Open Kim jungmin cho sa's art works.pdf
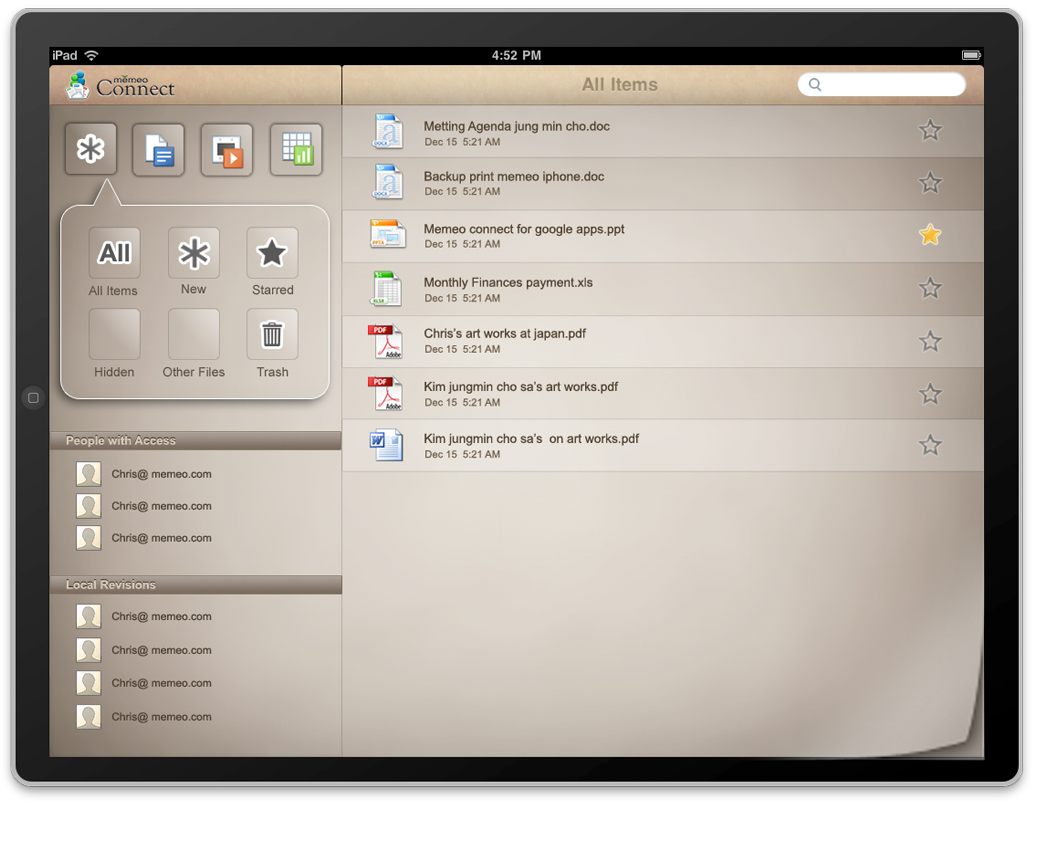The width and height of the screenshot is (1039, 854). coord(520,387)
